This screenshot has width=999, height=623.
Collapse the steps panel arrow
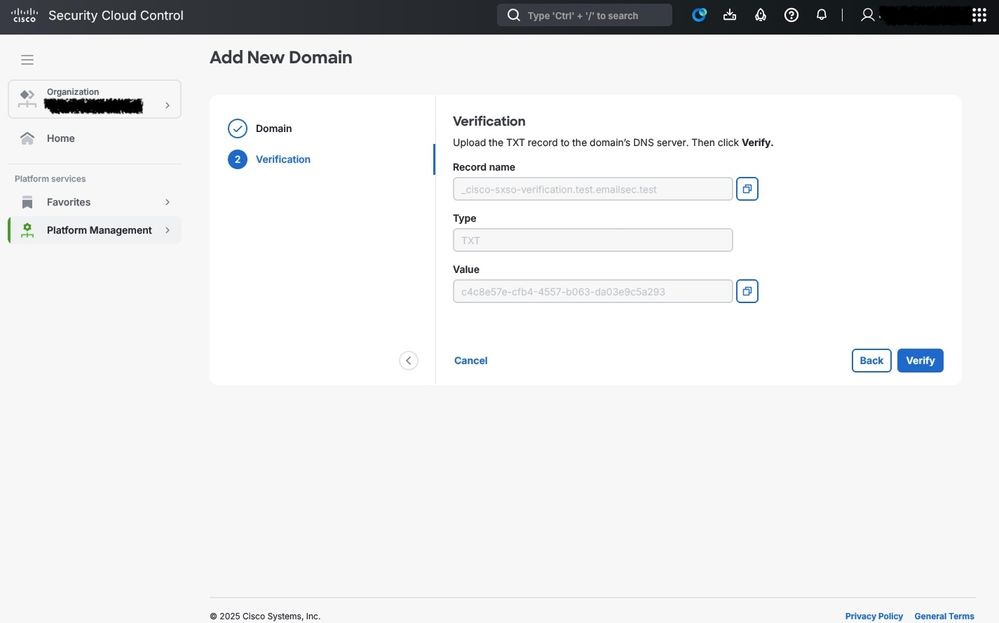click(x=408, y=361)
